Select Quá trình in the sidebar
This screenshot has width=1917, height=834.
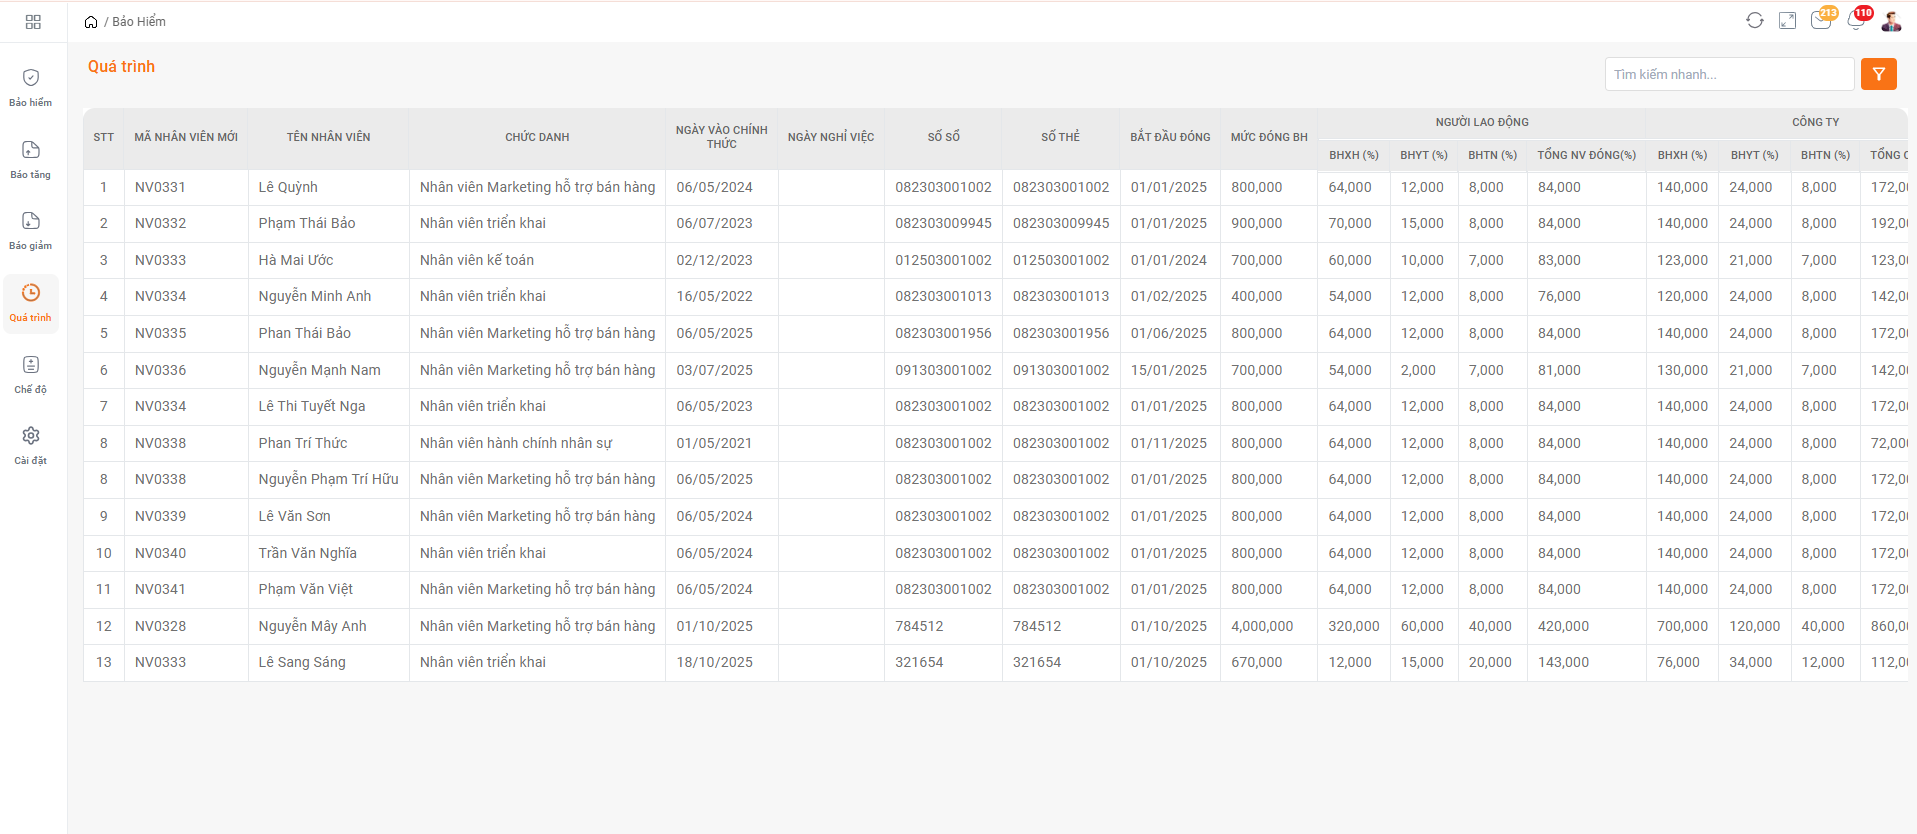pos(31,302)
